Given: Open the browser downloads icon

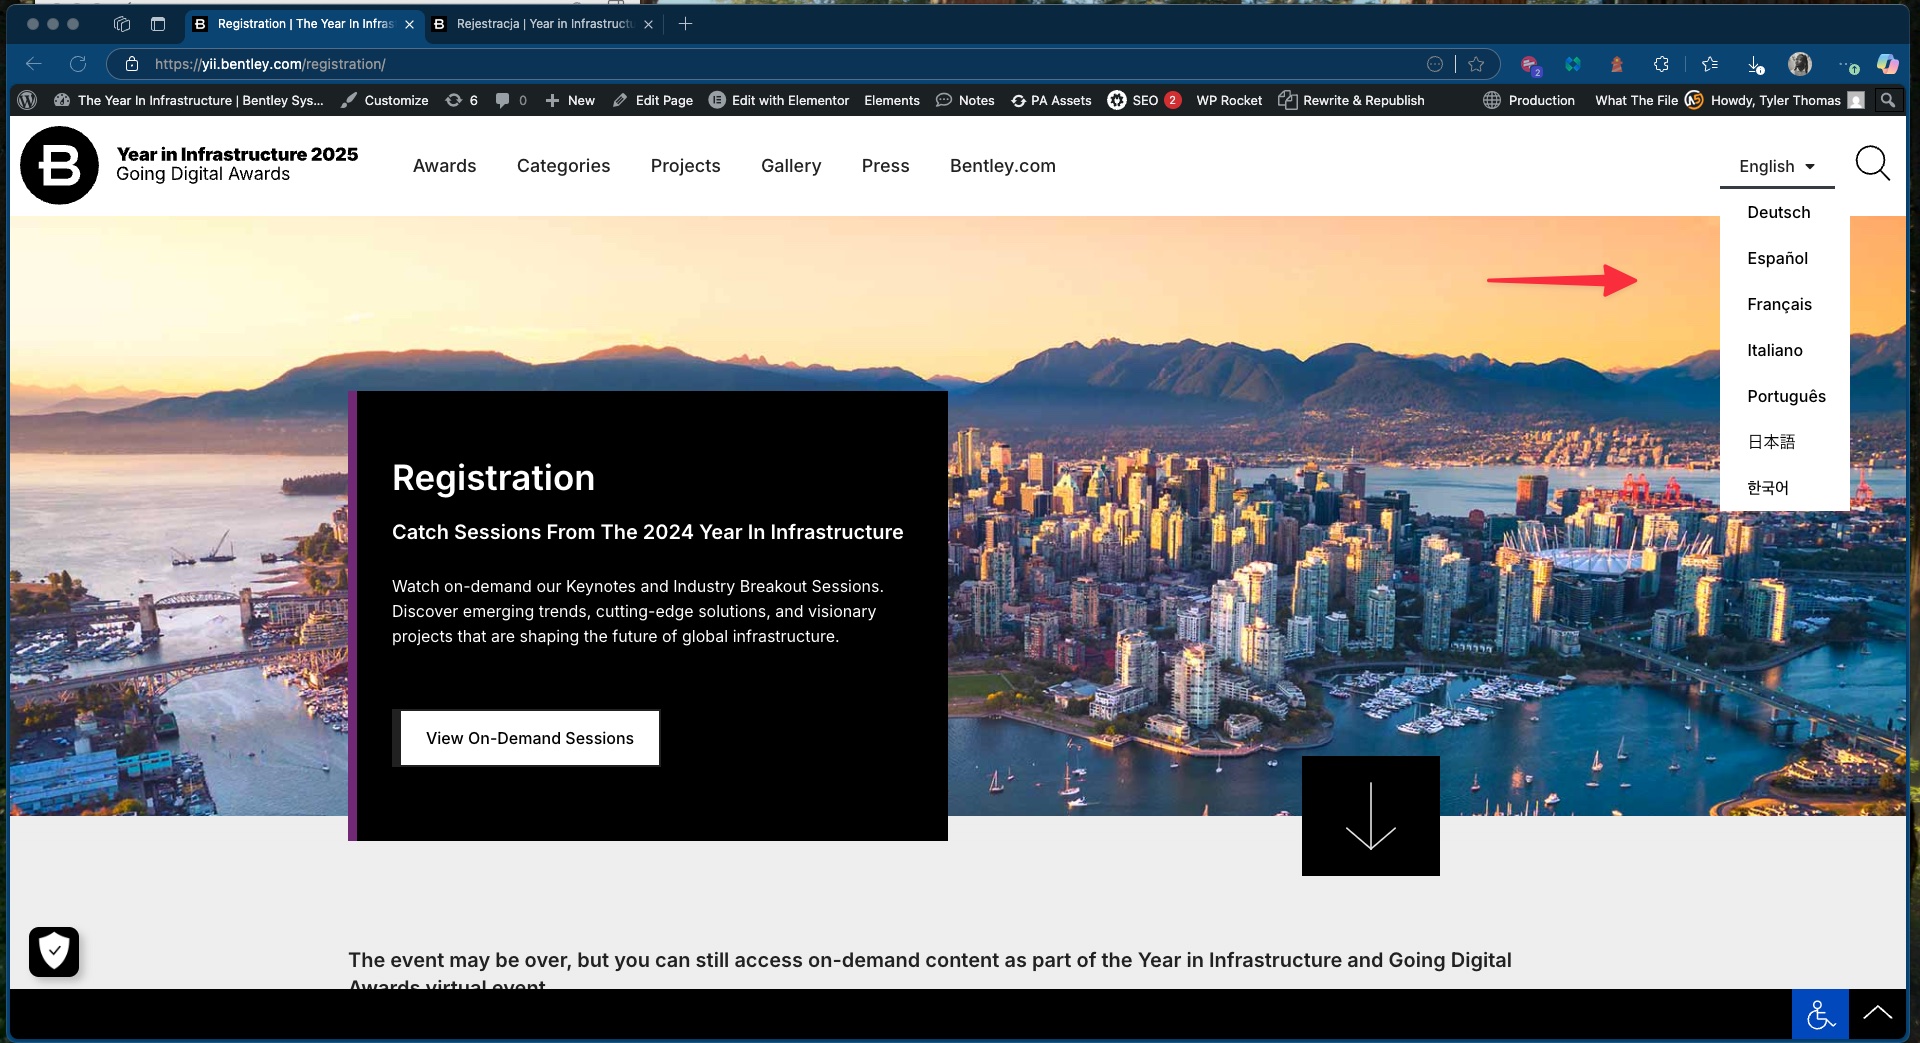Looking at the screenshot, I should pyautogui.click(x=1756, y=64).
